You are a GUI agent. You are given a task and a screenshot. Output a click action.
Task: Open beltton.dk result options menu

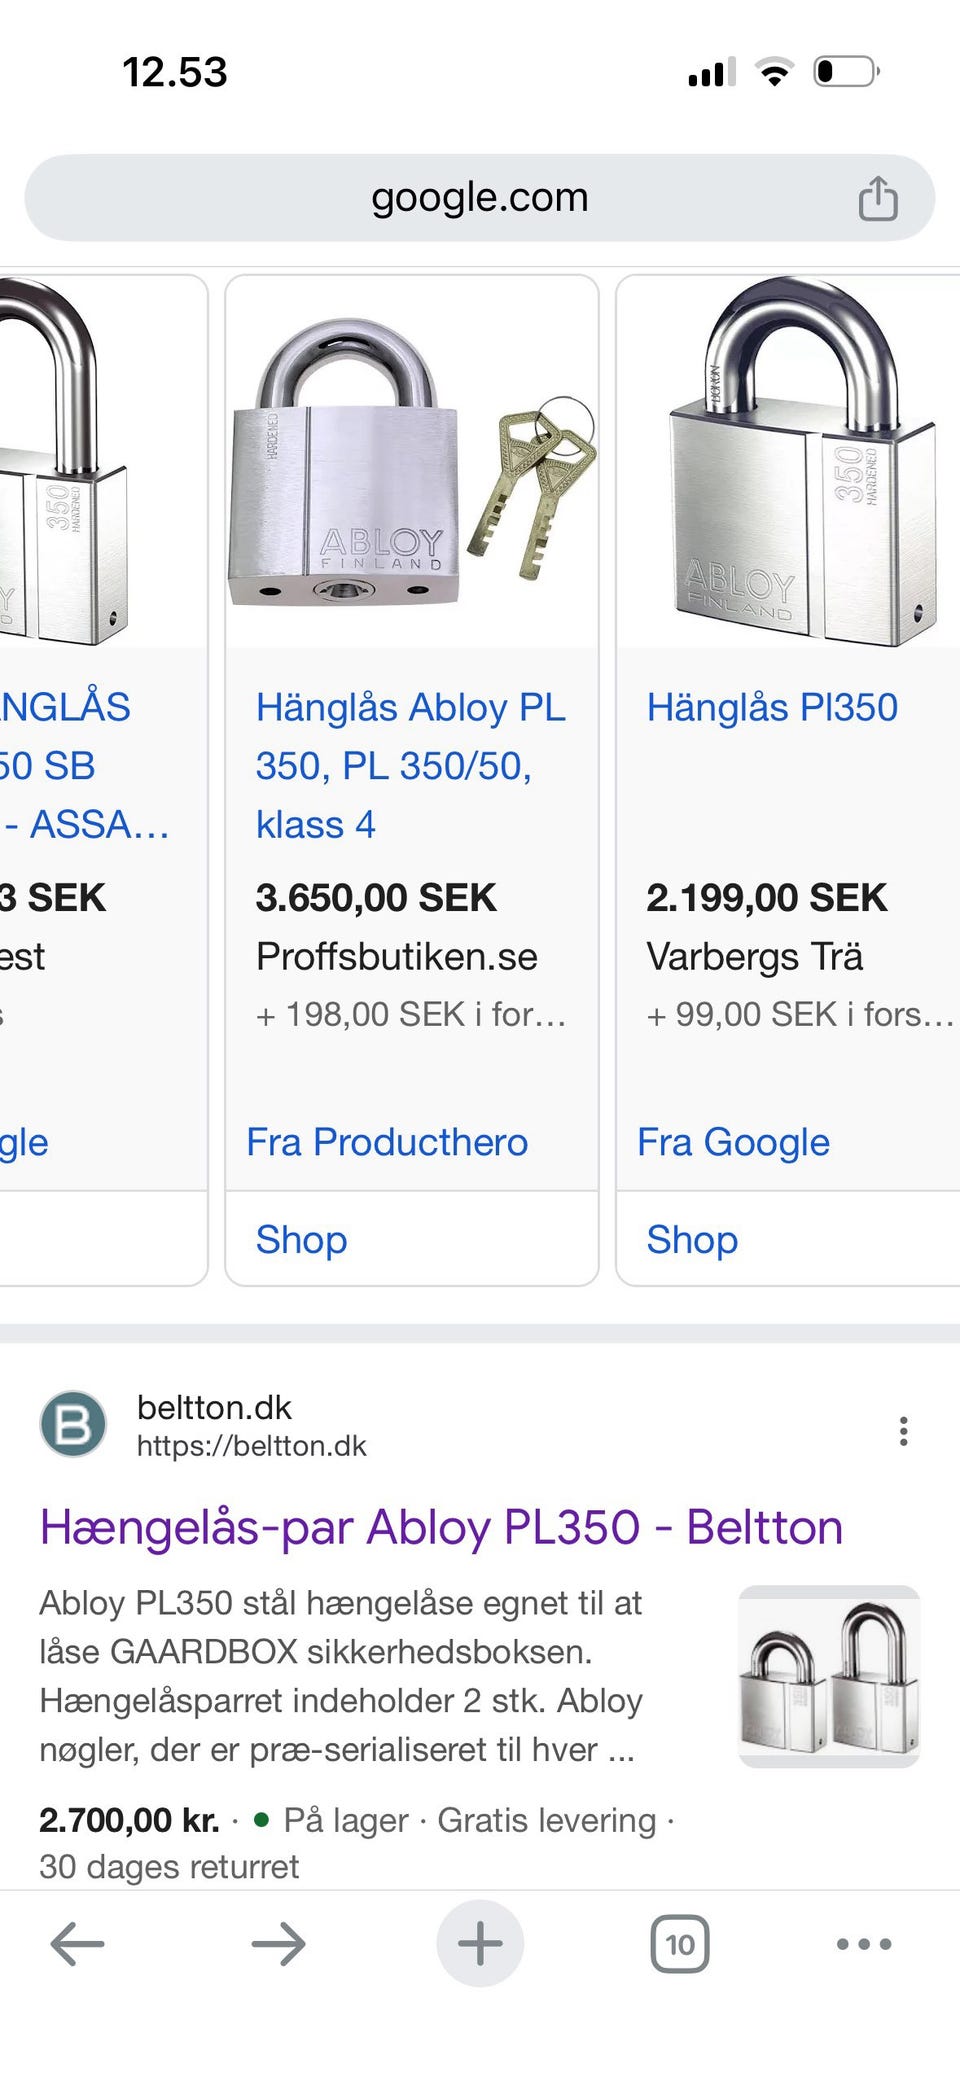(903, 1431)
